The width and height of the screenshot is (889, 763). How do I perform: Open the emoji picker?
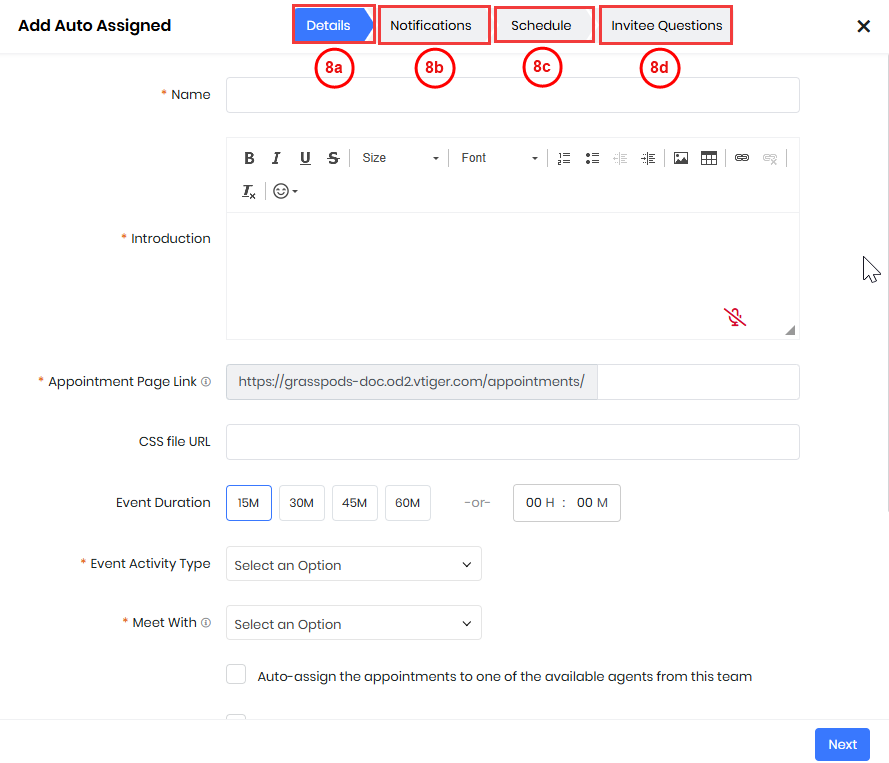[285, 191]
